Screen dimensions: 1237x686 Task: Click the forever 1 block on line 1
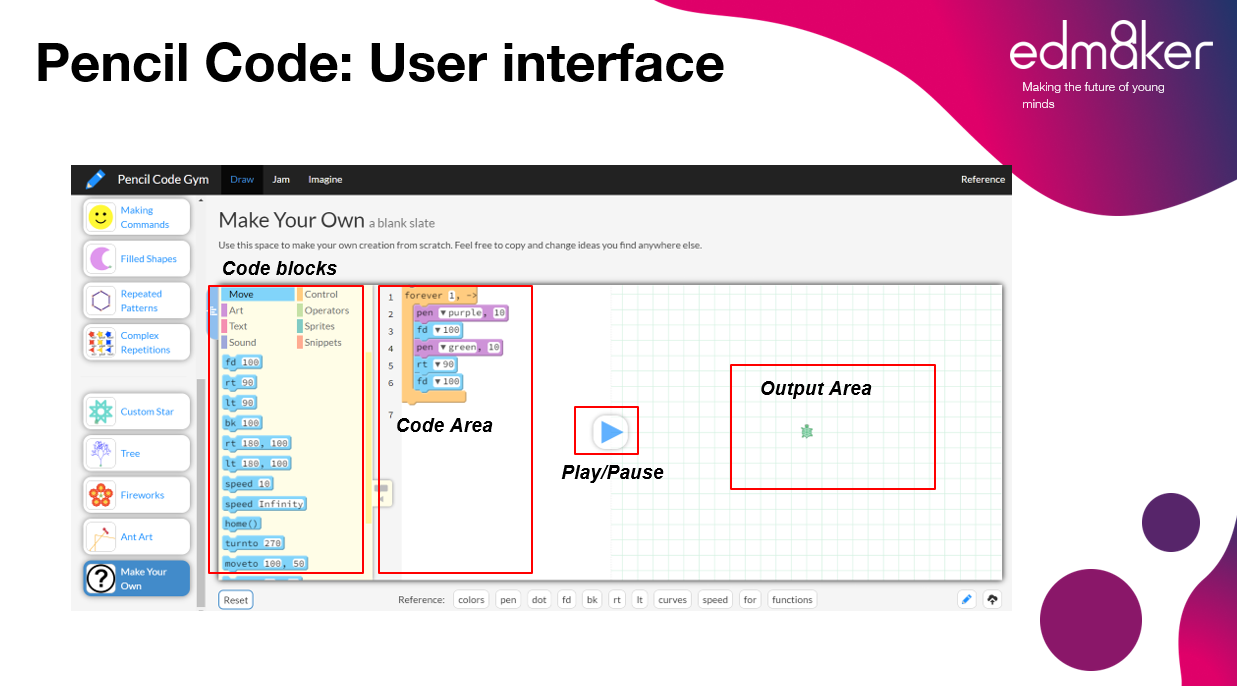(x=440, y=296)
